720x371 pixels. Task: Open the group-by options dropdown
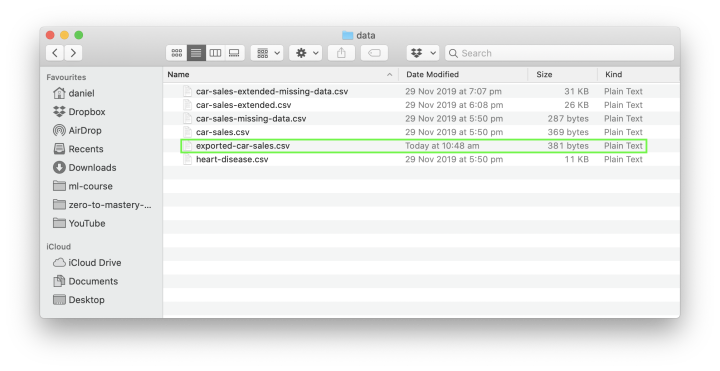coord(267,53)
